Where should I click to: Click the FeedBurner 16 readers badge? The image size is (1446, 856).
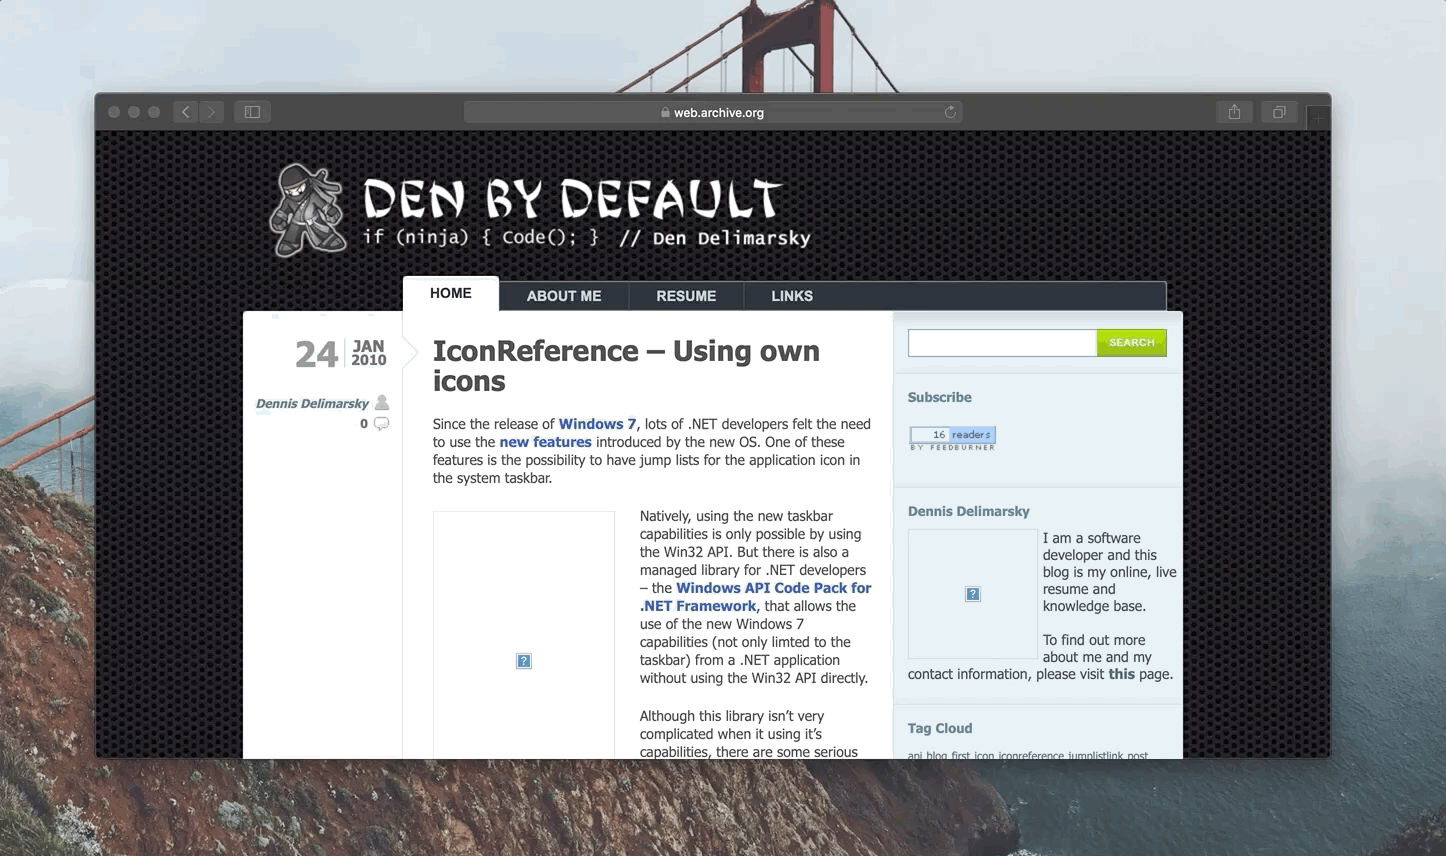952,439
